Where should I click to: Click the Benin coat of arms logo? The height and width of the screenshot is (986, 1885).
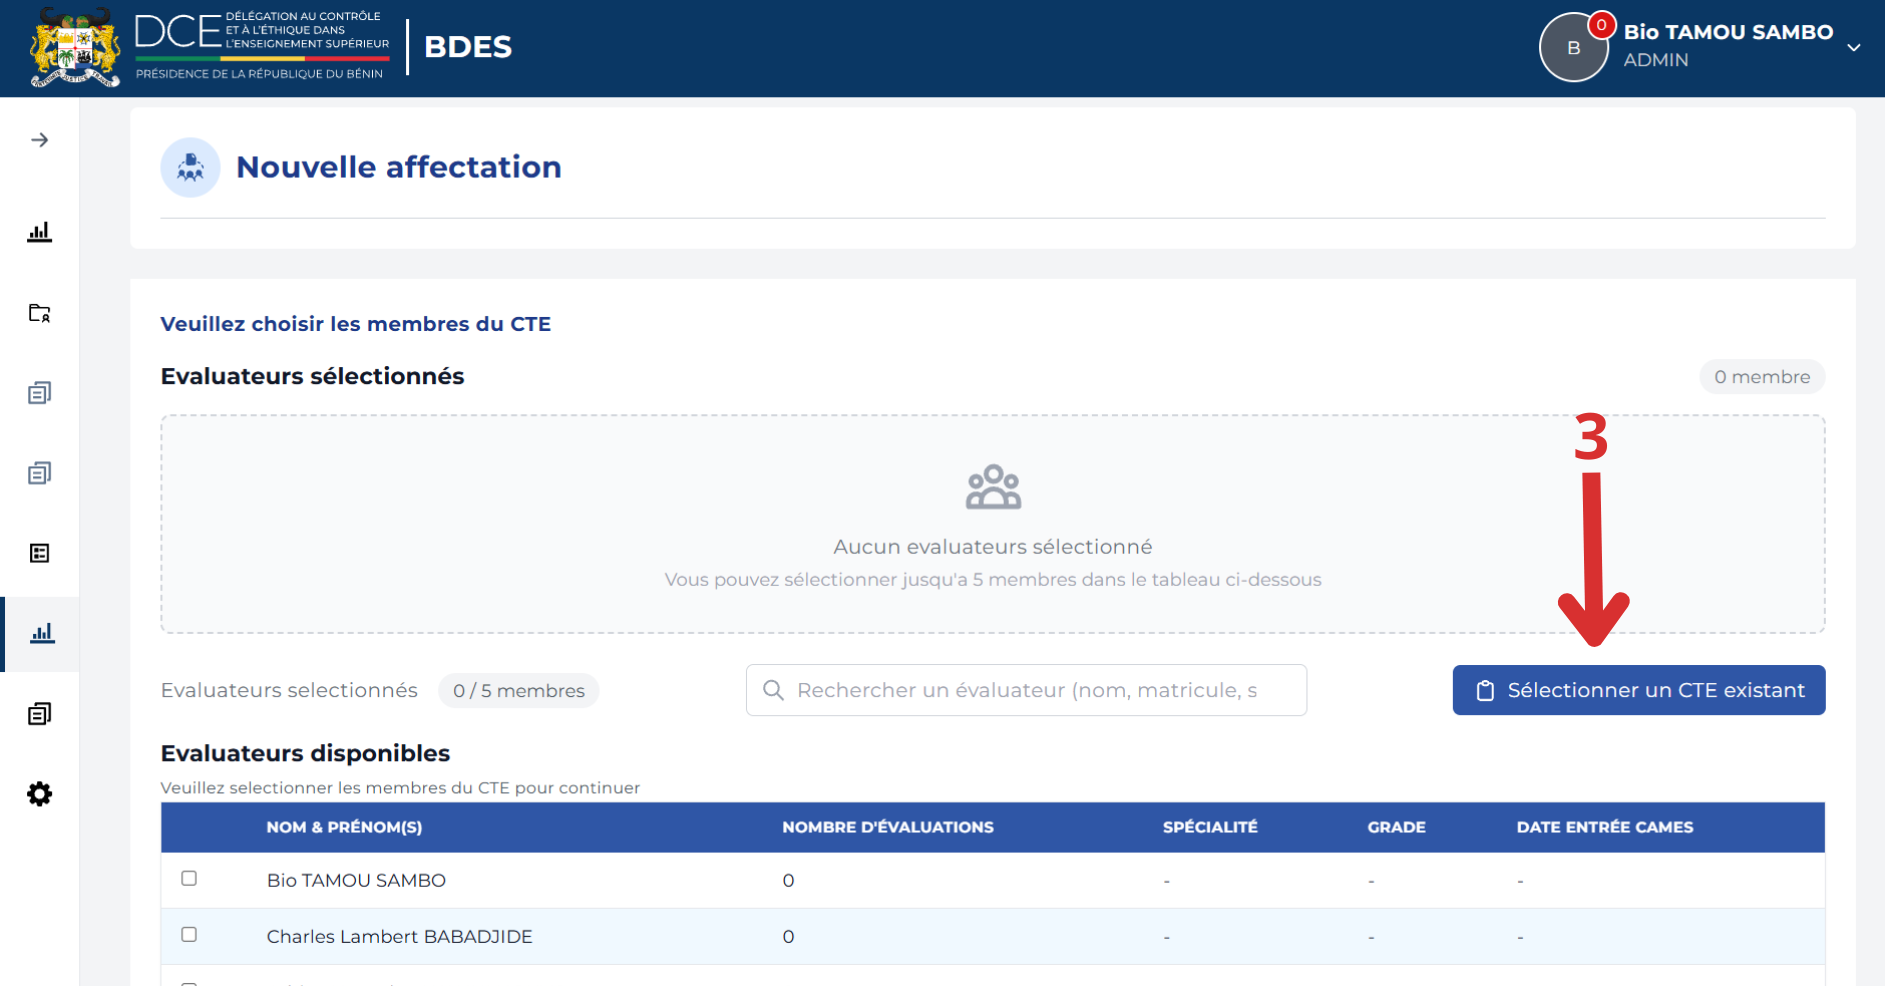point(75,48)
